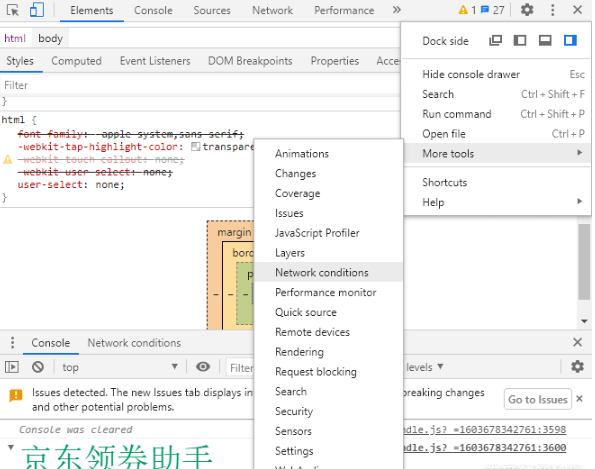Toggle the device toolbar icon

pos(36,10)
